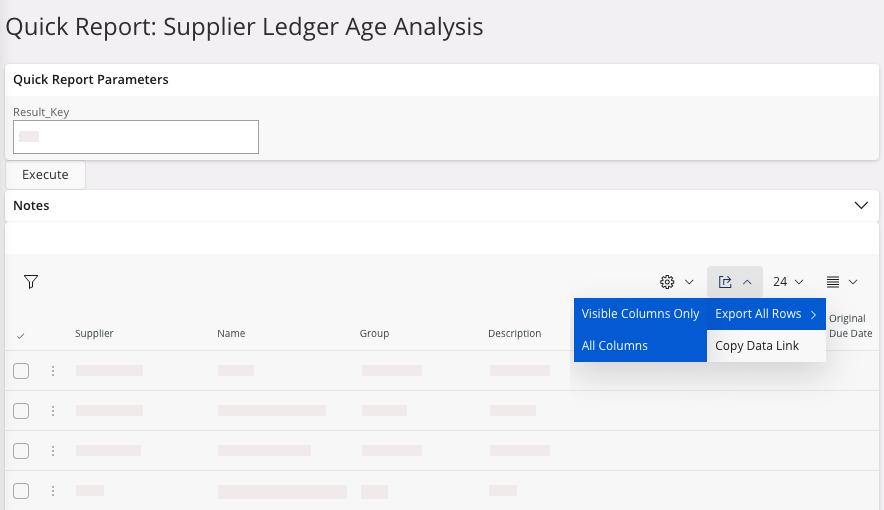Open first row's three-dot menu
This screenshot has height=510, width=884.
[53, 371]
